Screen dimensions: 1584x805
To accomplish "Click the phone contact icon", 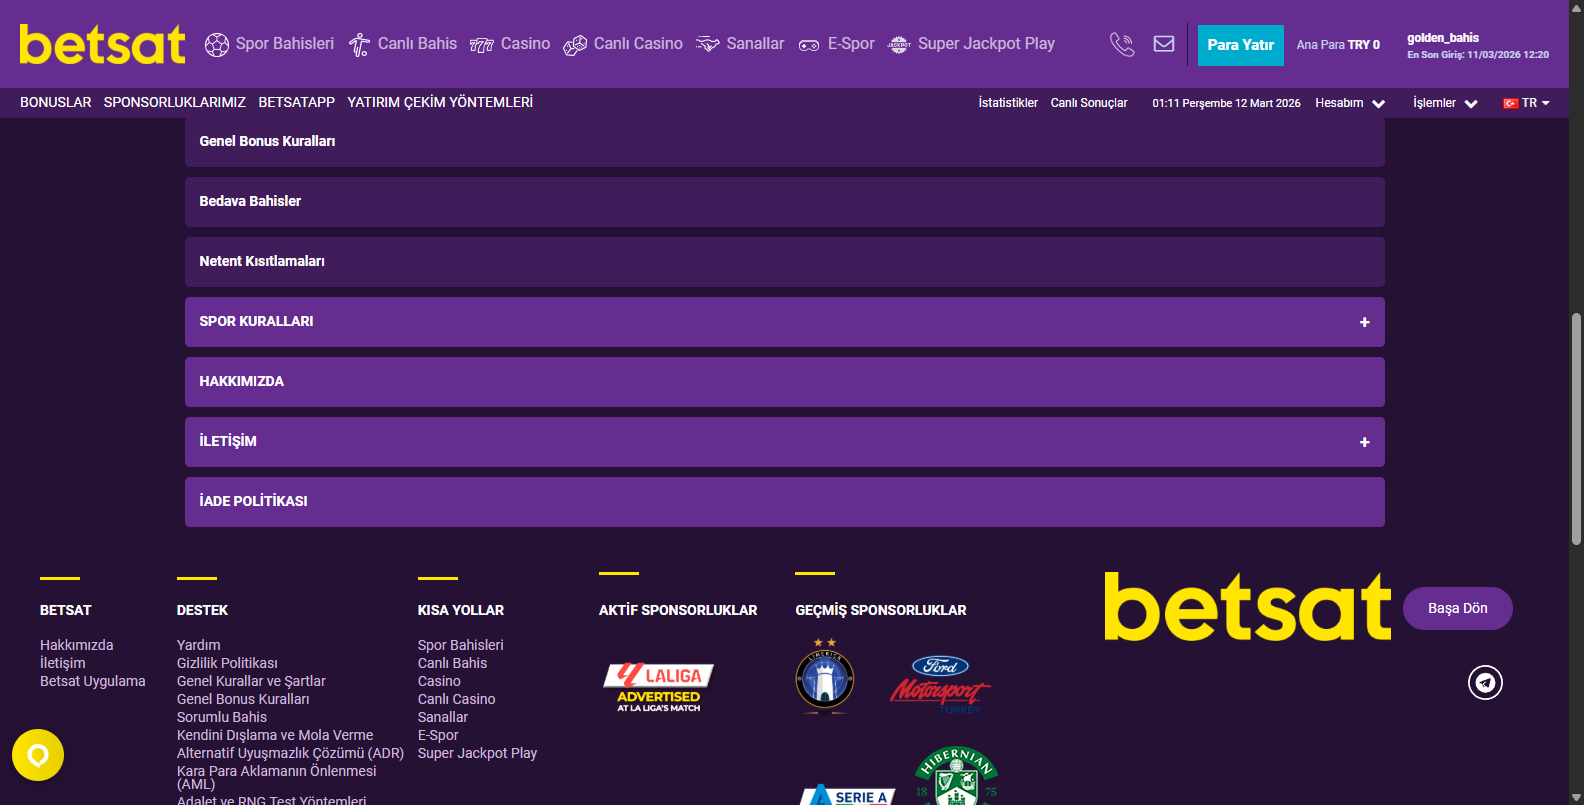I will coord(1122,44).
